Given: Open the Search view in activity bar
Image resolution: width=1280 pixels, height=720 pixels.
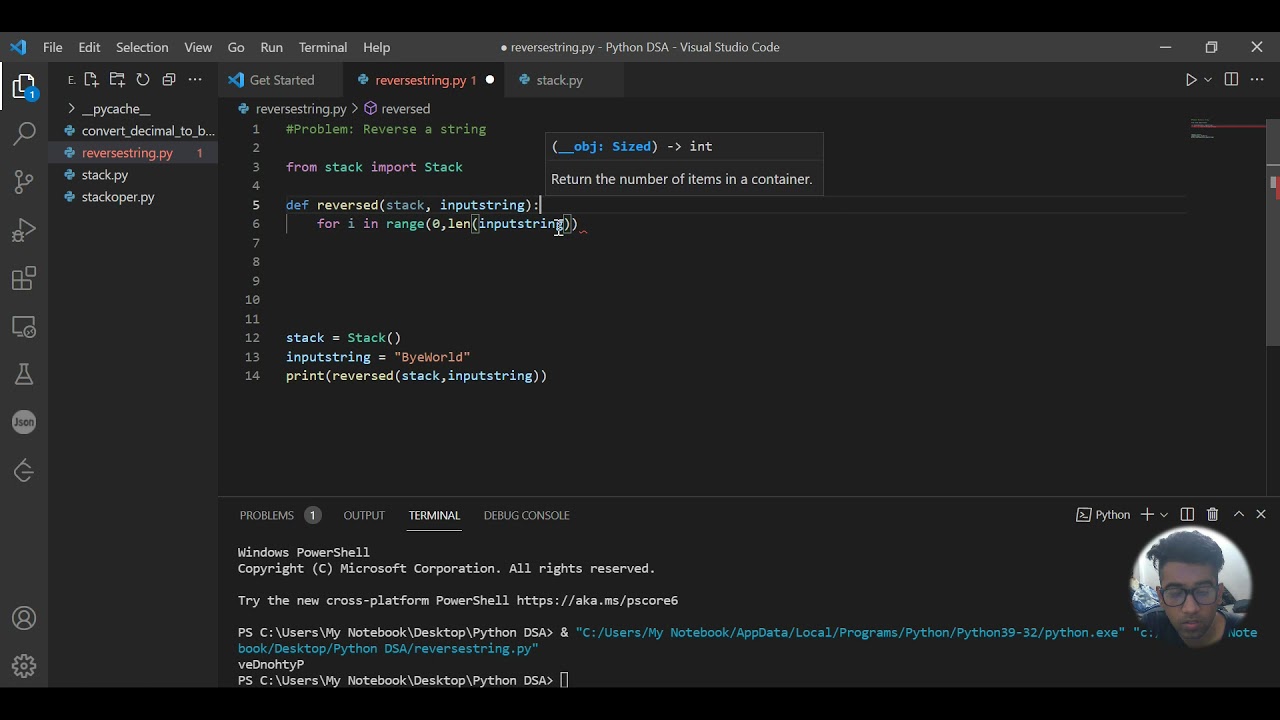Looking at the screenshot, I should point(24,133).
